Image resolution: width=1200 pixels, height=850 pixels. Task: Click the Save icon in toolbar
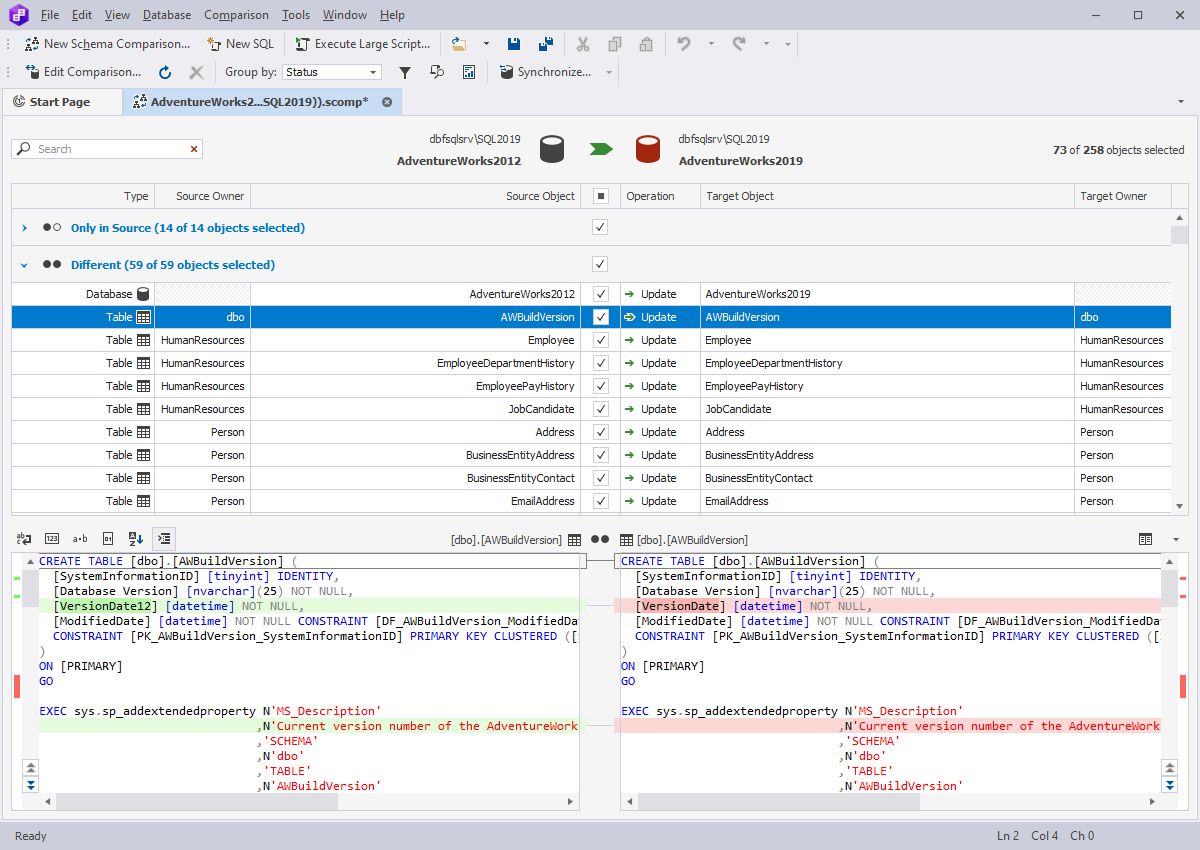pyautogui.click(x=514, y=44)
